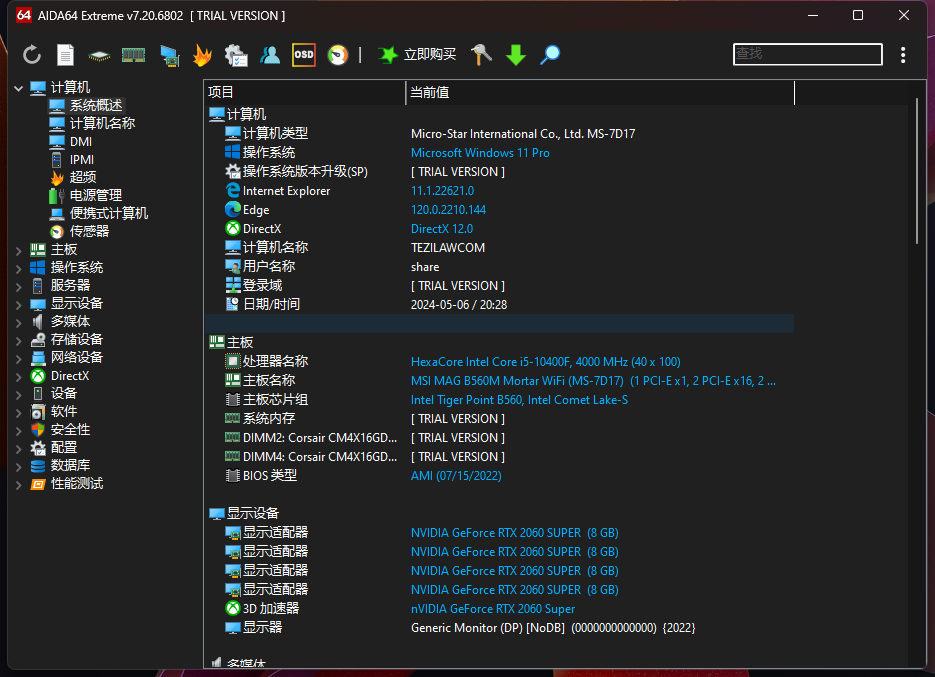Click the user profile toolbar icon
Image resolution: width=935 pixels, height=677 pixels.
tap(270, 55)
